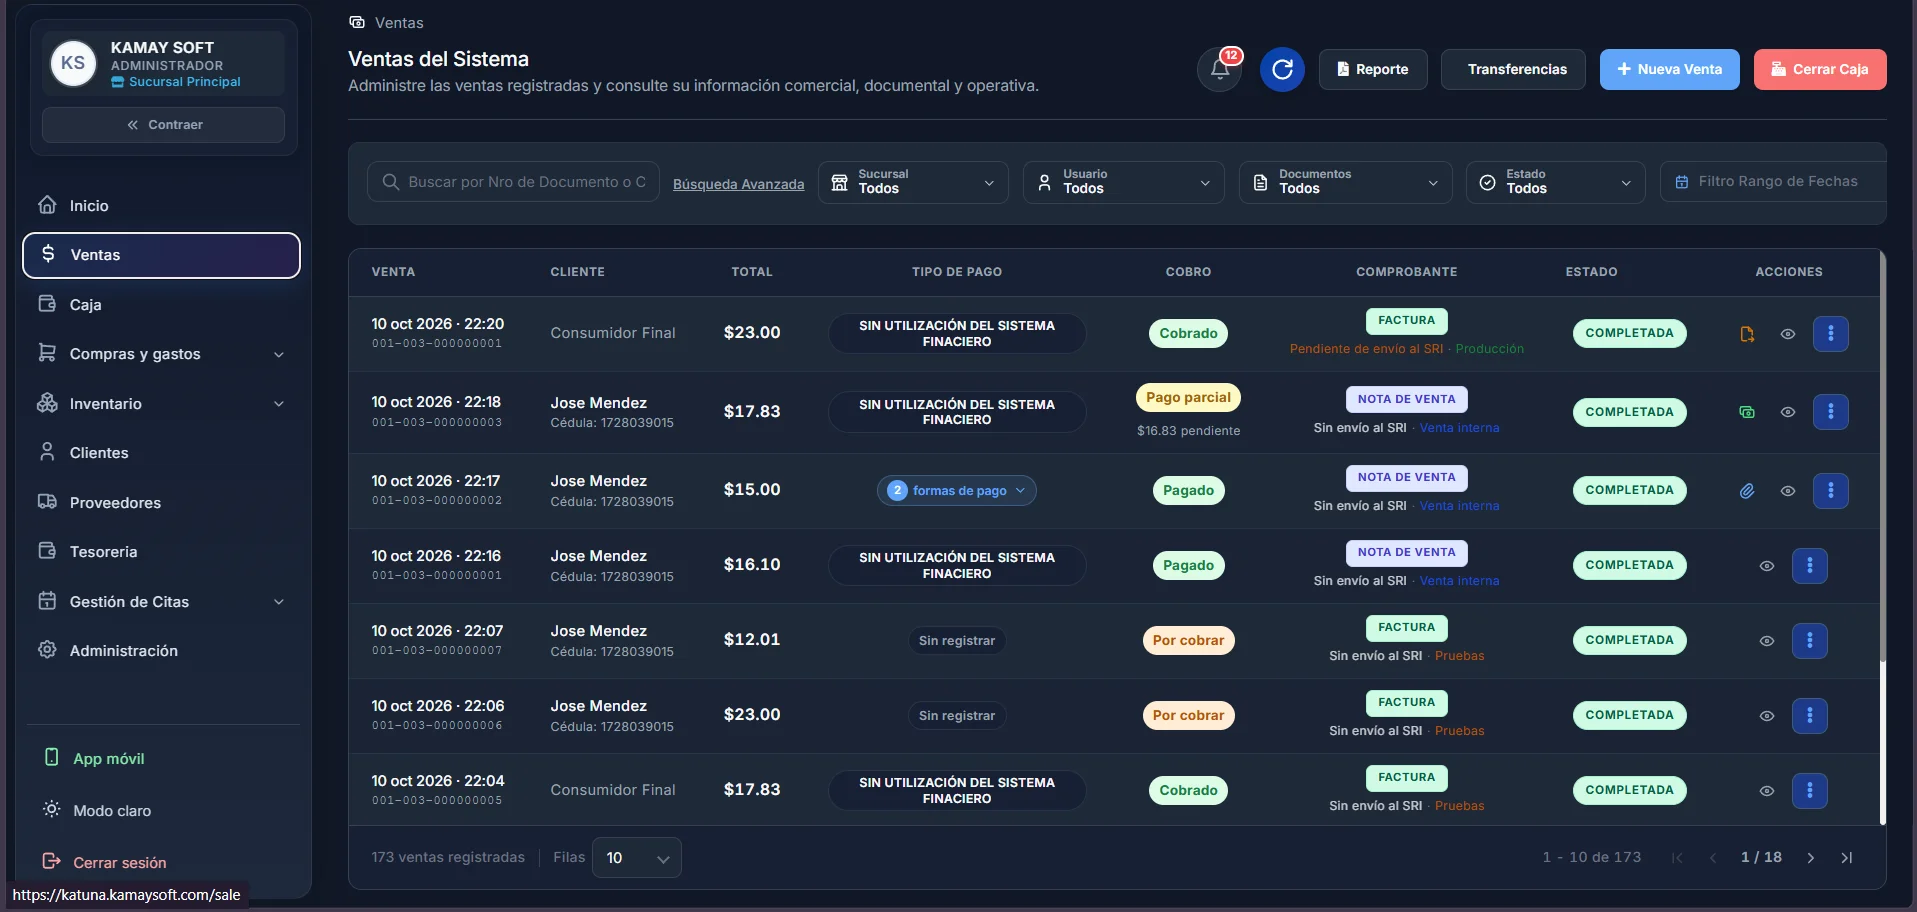Jump to last page arrow in pagination

click(x=1847, y=858)
